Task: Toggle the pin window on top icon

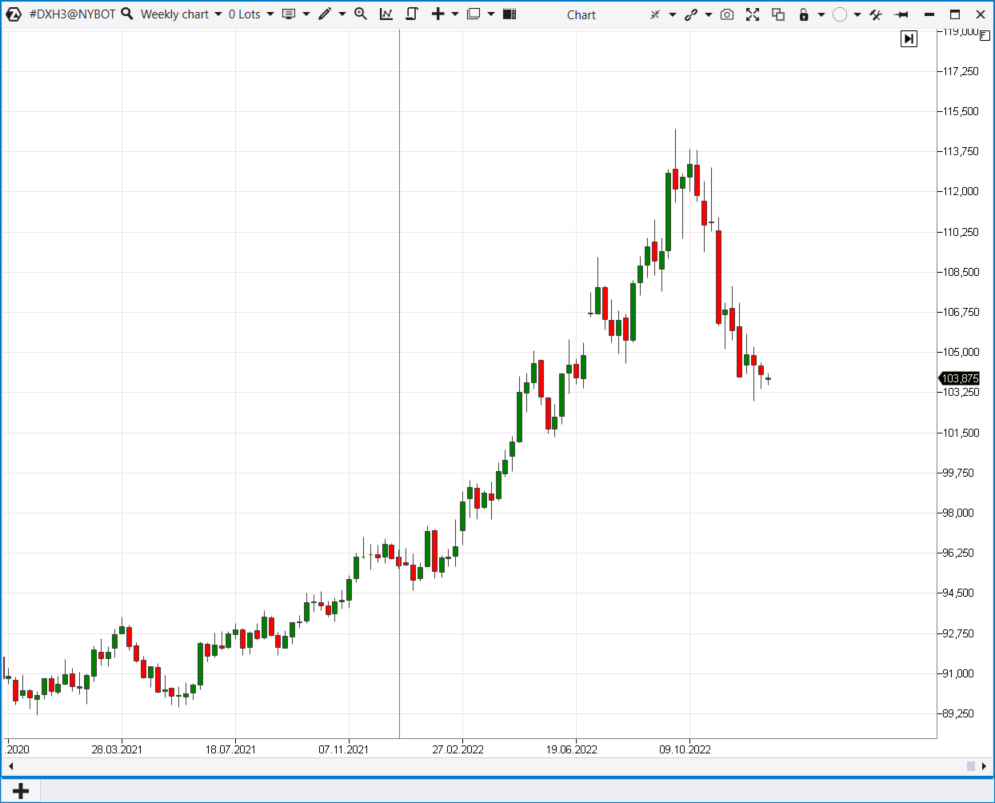Action: click(x=901, y=14)
